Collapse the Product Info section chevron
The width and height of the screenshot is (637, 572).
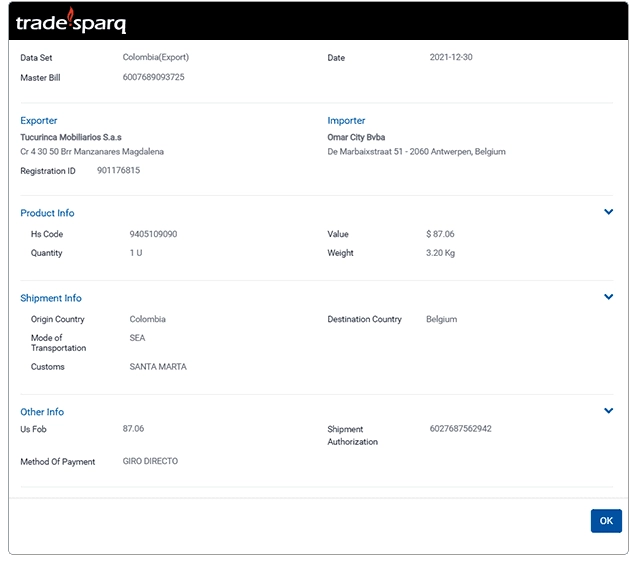pos(608,212)
